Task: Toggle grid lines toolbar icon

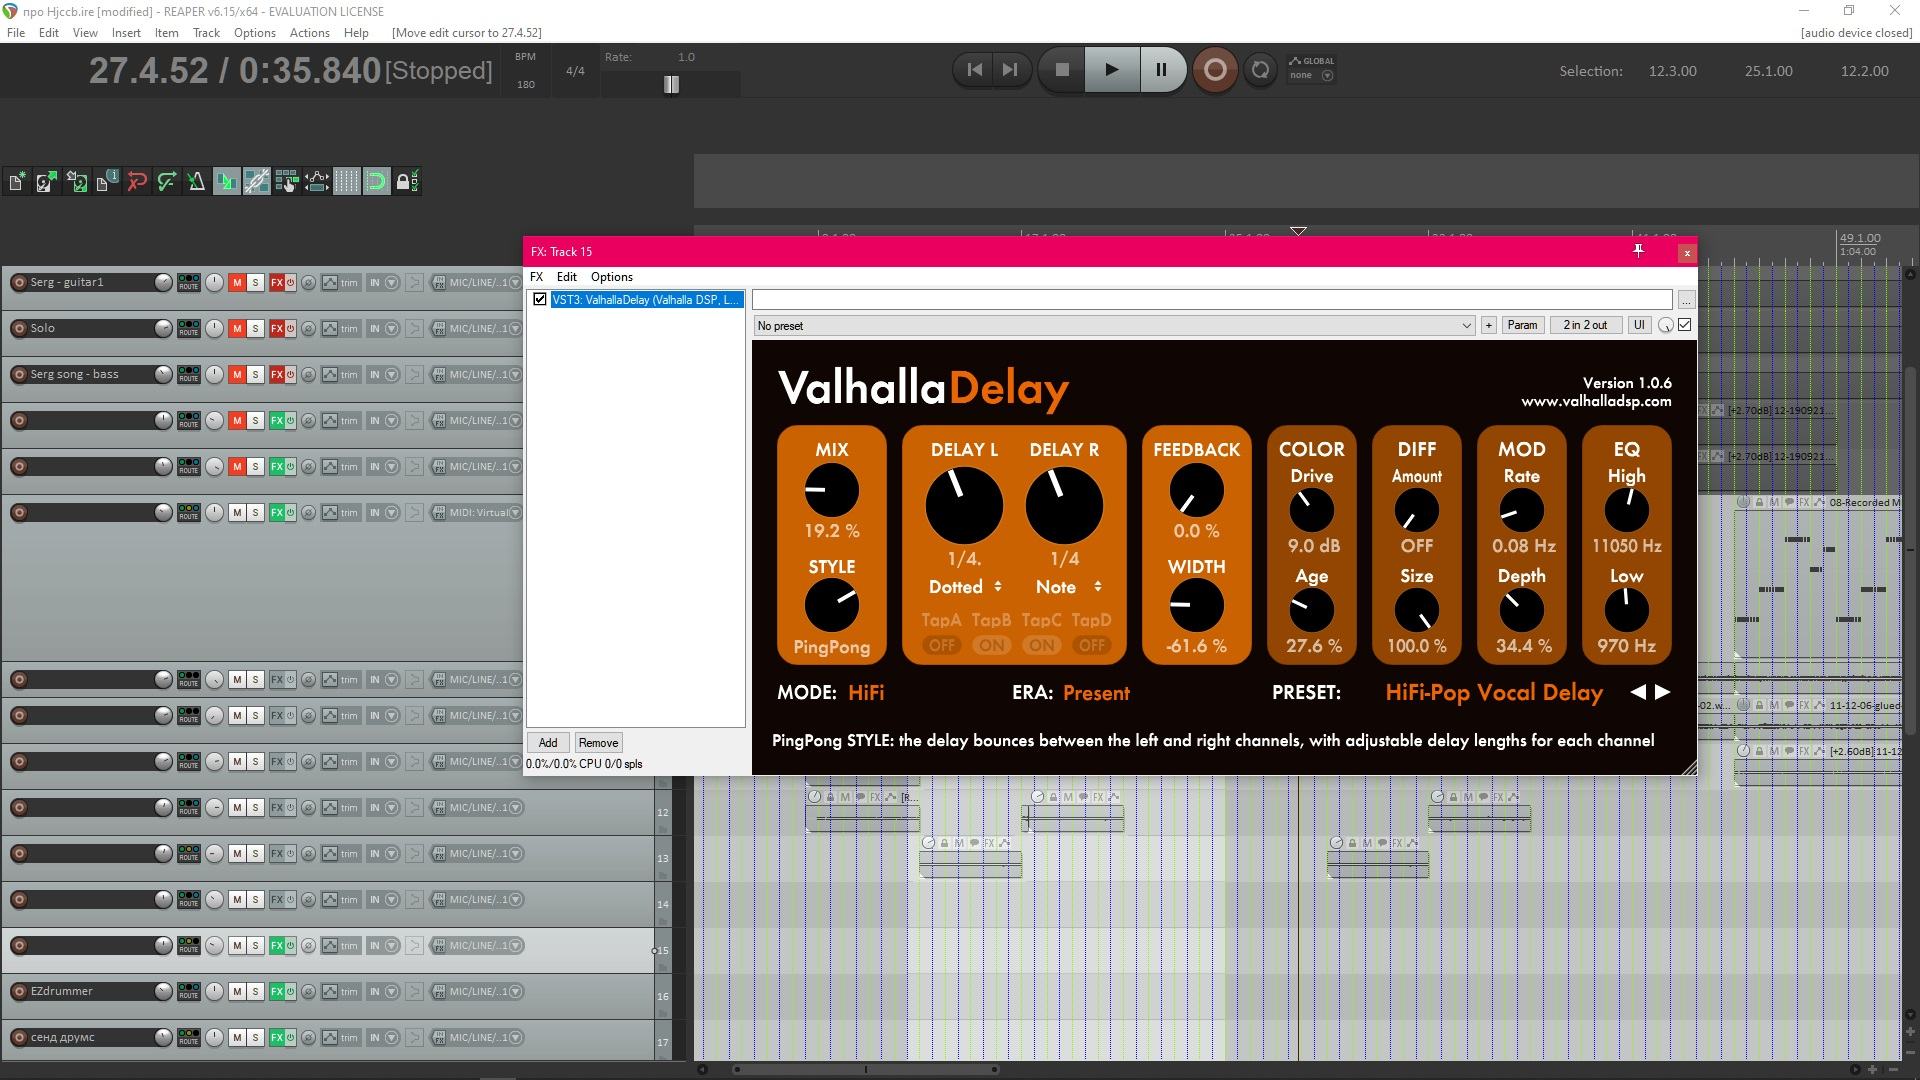Action: 346,181
